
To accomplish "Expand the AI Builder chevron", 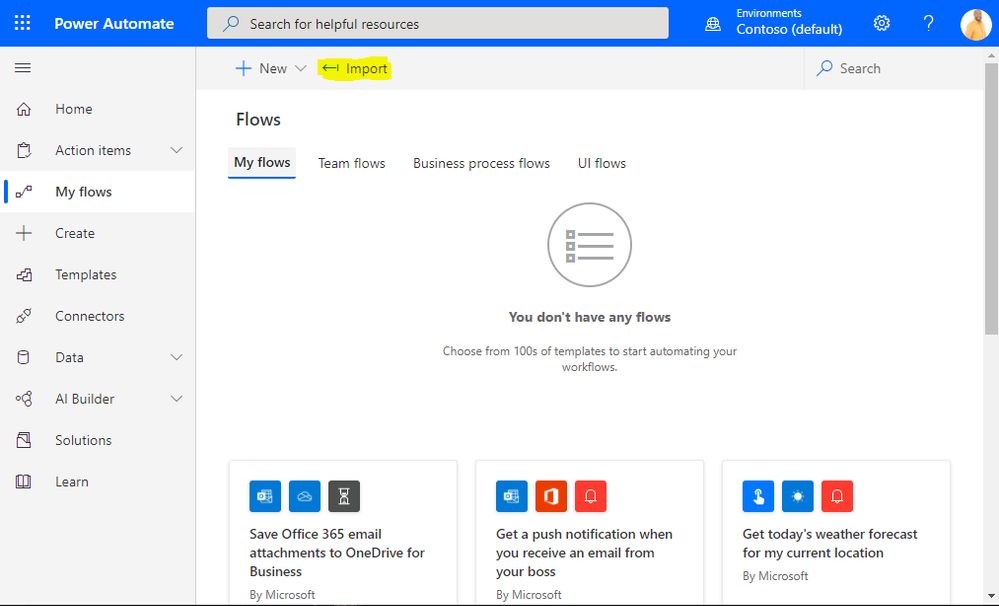I will click(176, 399).
